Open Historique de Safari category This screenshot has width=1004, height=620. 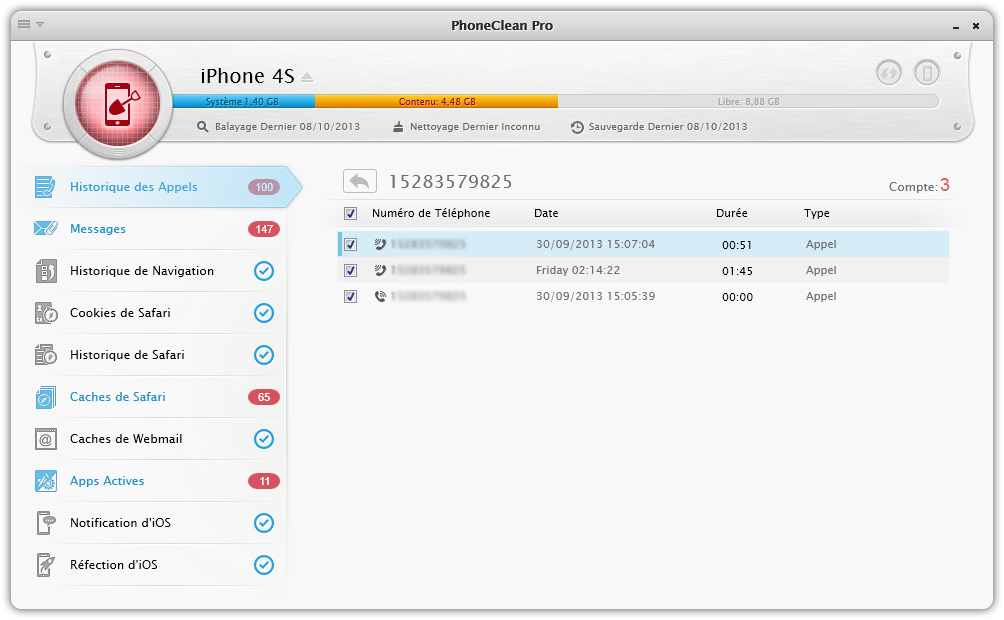(158, 355)
